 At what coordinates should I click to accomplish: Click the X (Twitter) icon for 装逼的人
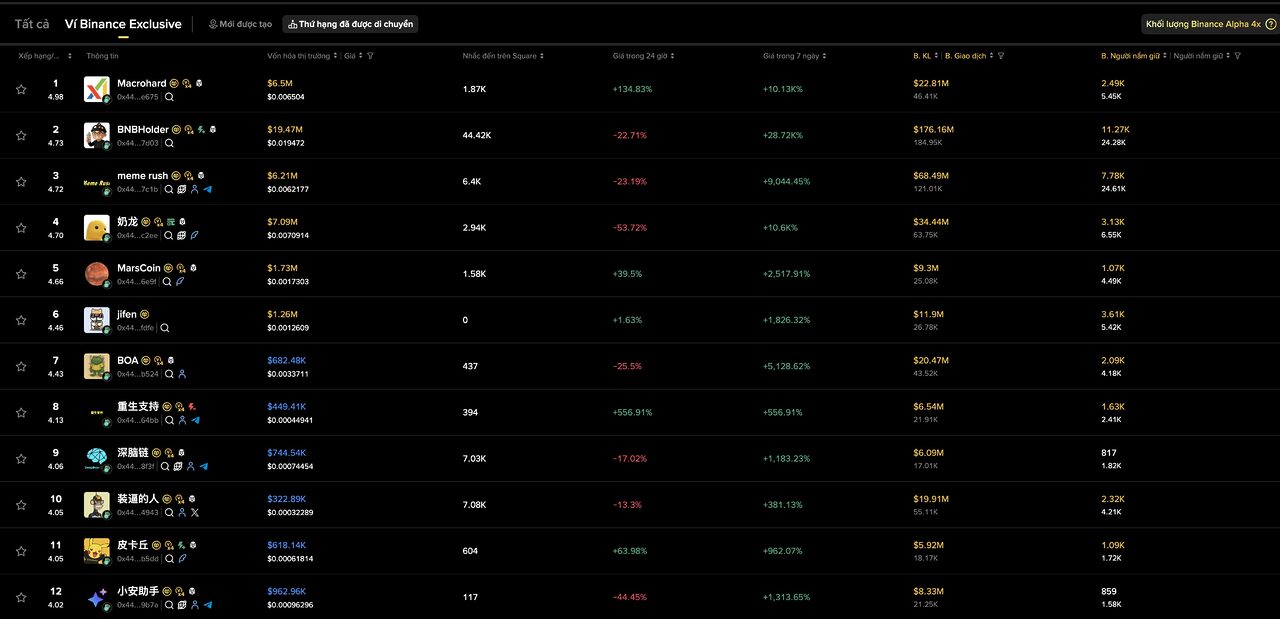194,512
